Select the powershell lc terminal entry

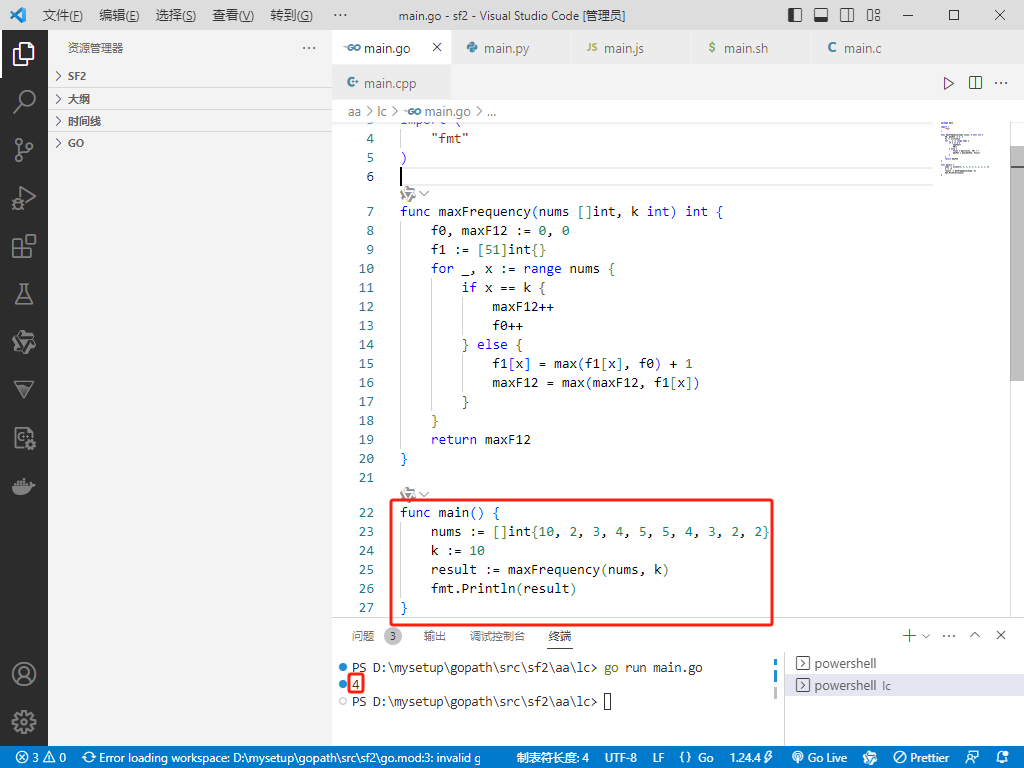coord(904,686)
